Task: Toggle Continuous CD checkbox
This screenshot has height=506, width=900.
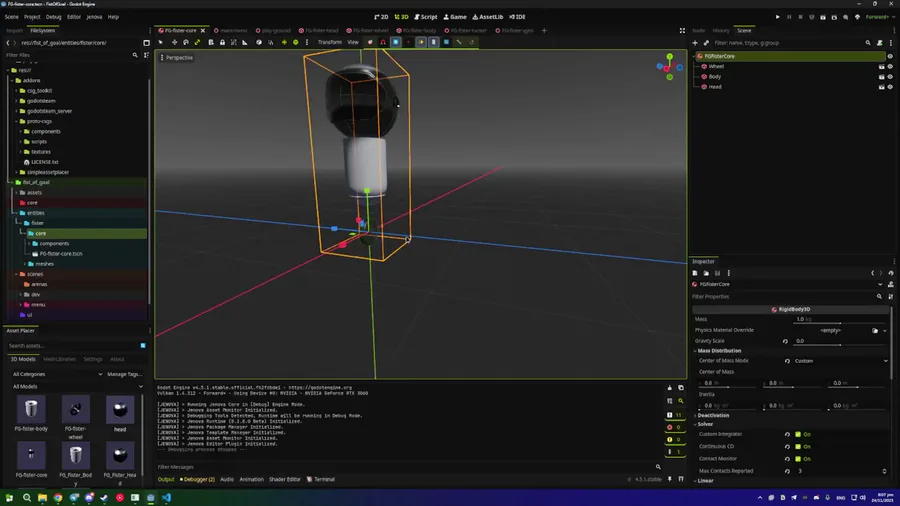Action: (798, 446)
